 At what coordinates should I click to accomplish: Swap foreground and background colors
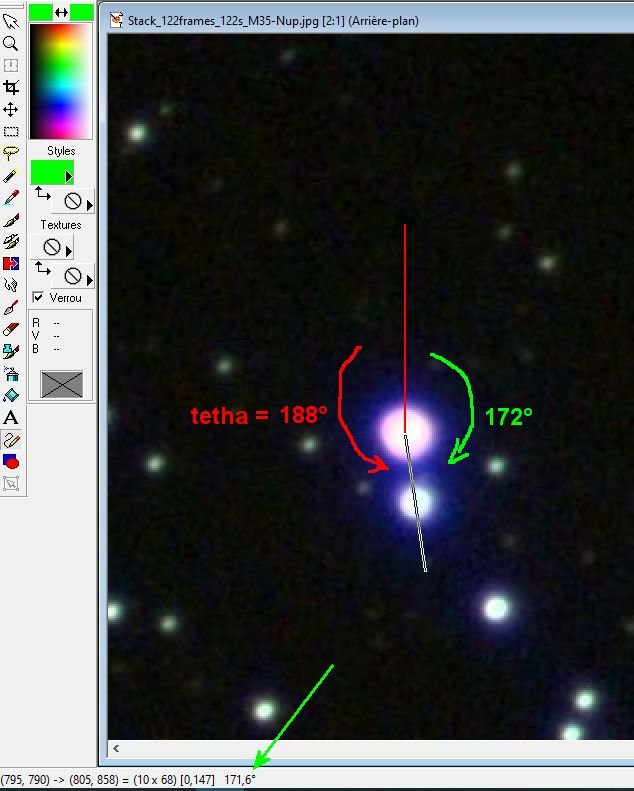61,13
